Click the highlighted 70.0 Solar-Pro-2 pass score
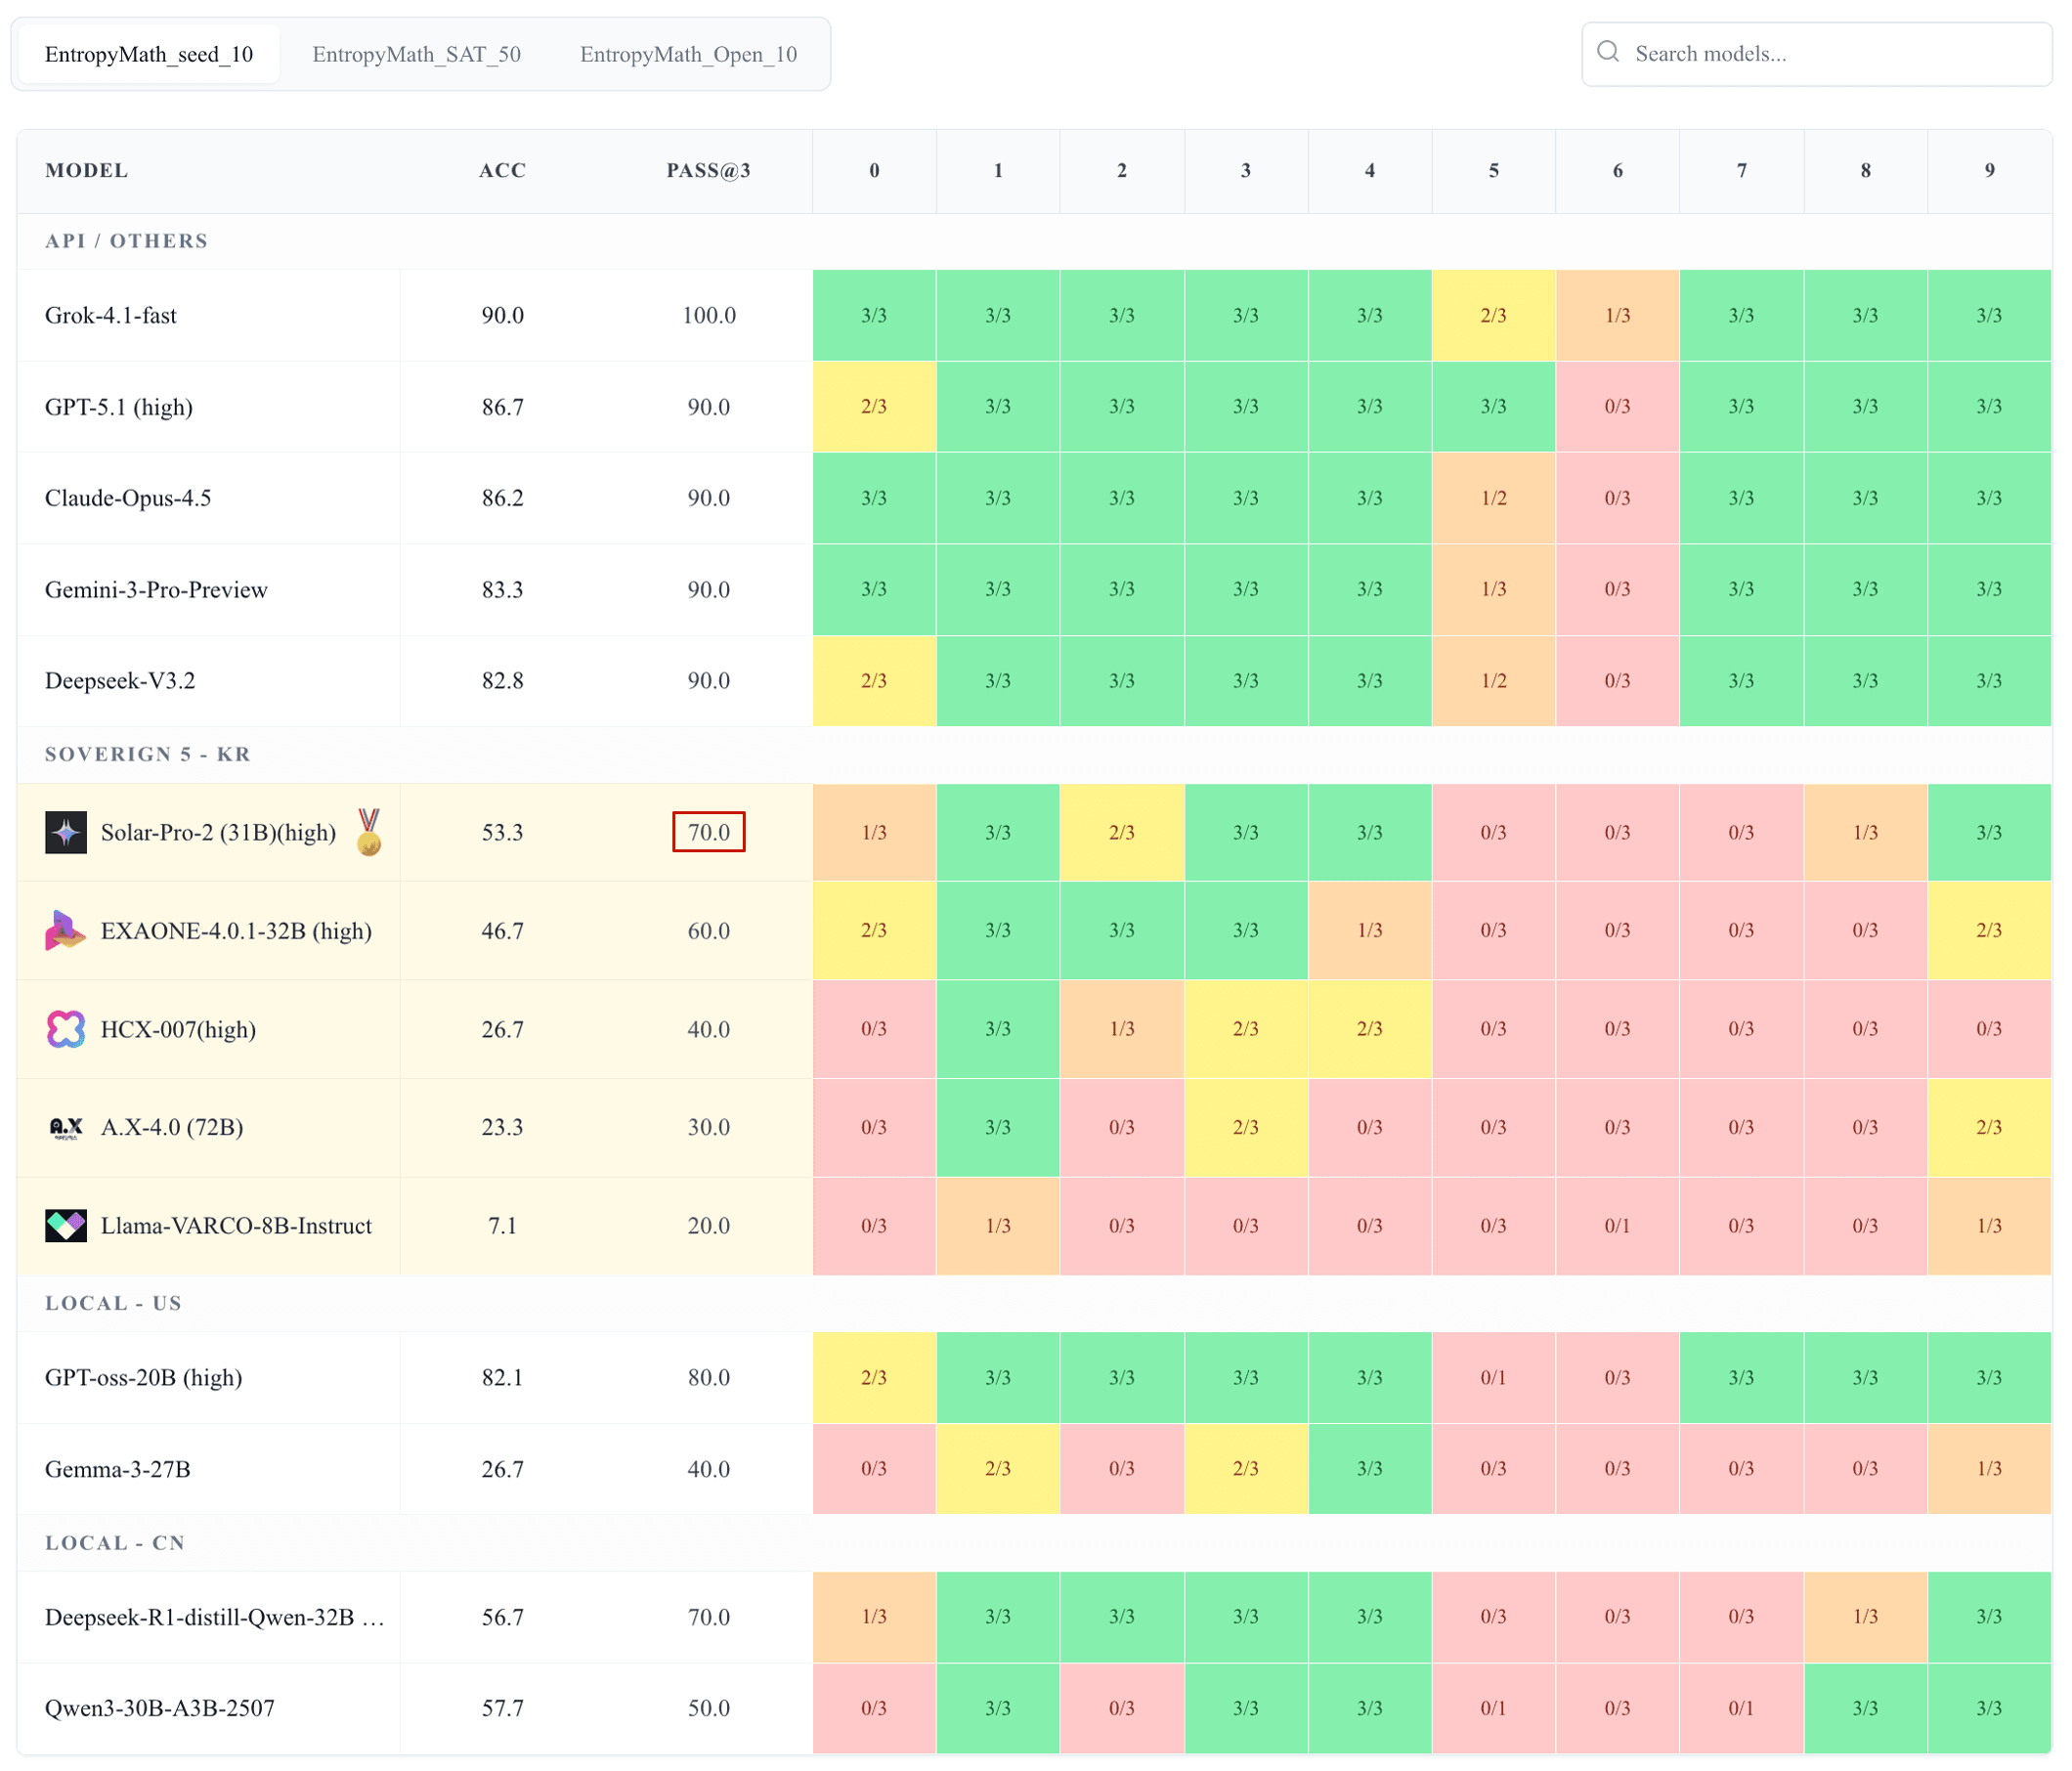The width and height of the screenshot is (2072, 1771). [708, 832]
